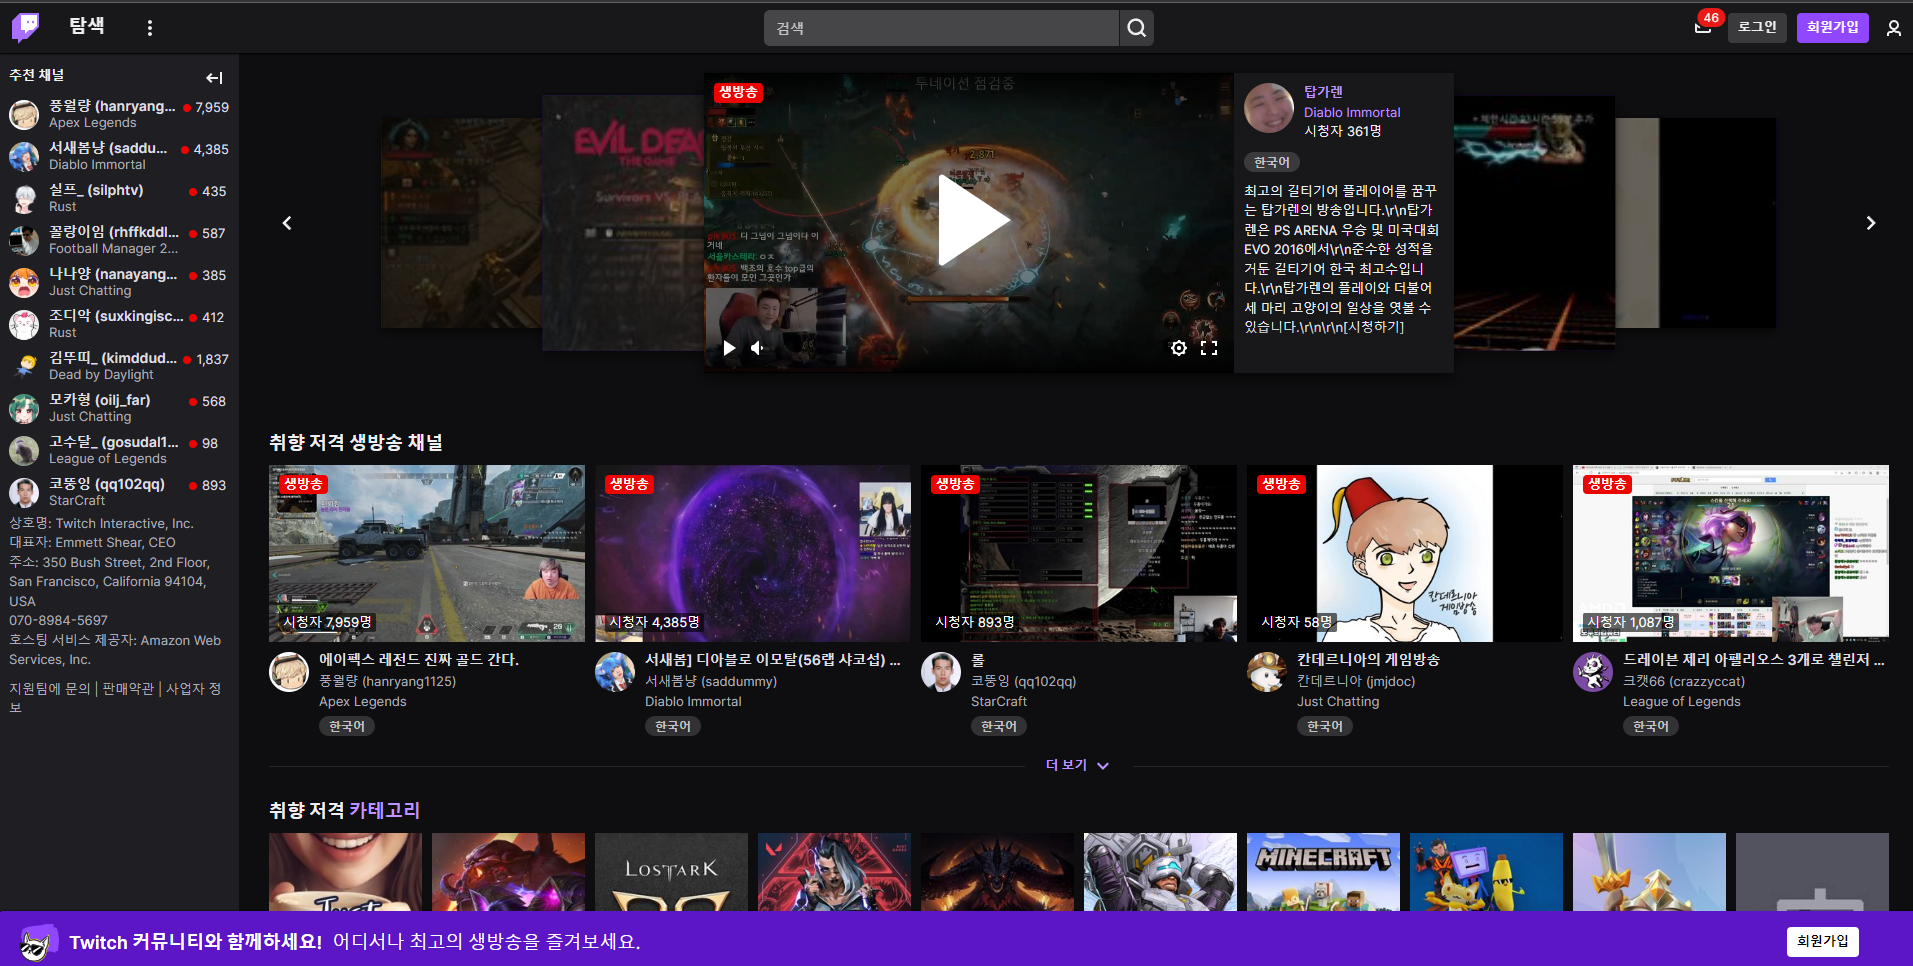This screenshot has height=966, width=1913.
Task: Open the stream title 칸데르니아의 게임방송
Action: (1368, 660)
